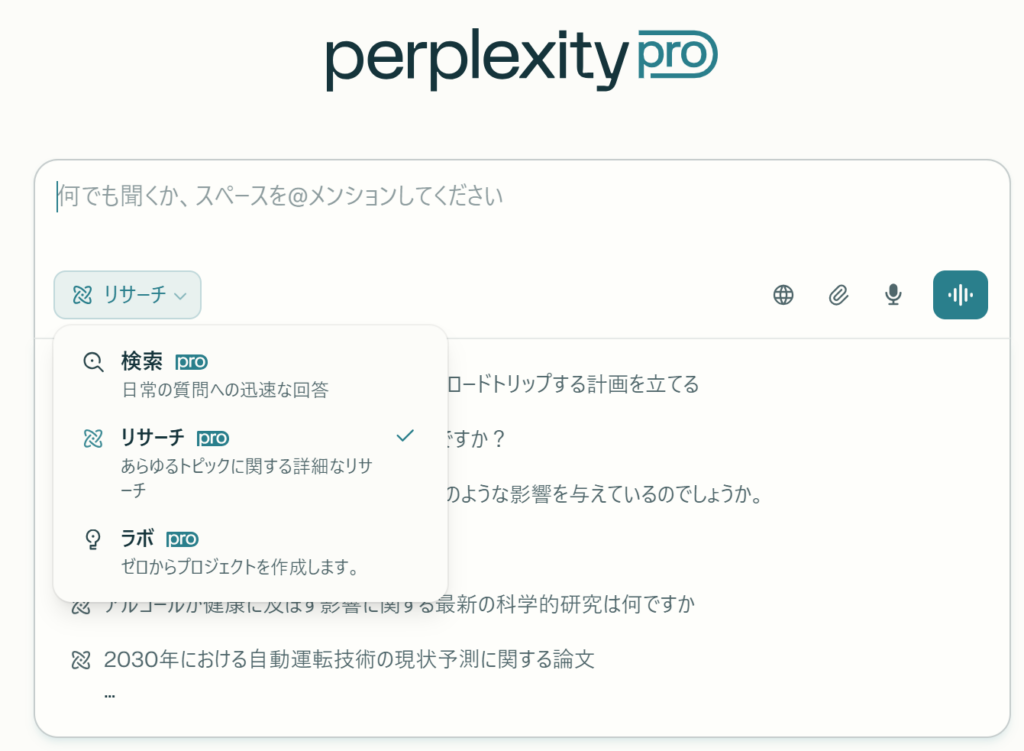Click the research icon beside リサーチ option

(93, 438)
